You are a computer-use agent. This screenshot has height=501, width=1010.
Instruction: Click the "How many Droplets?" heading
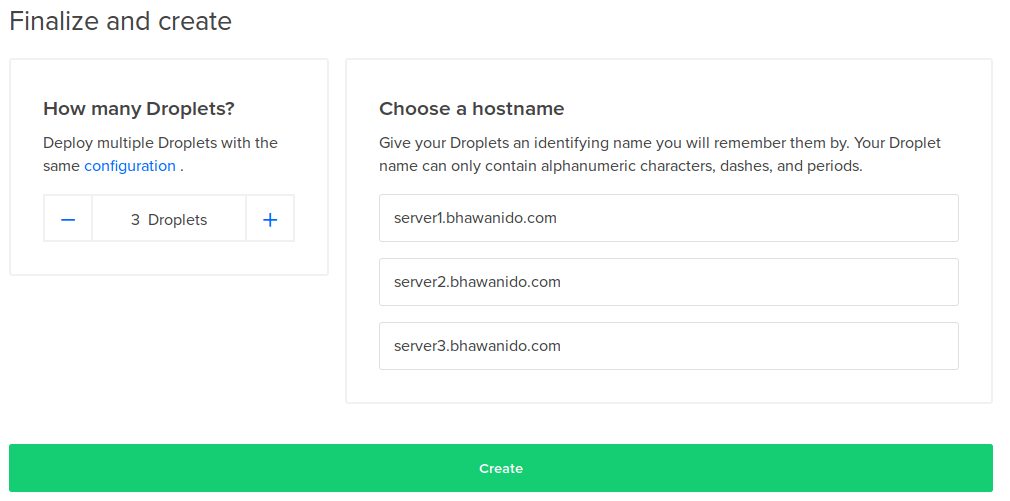(146, 109)
